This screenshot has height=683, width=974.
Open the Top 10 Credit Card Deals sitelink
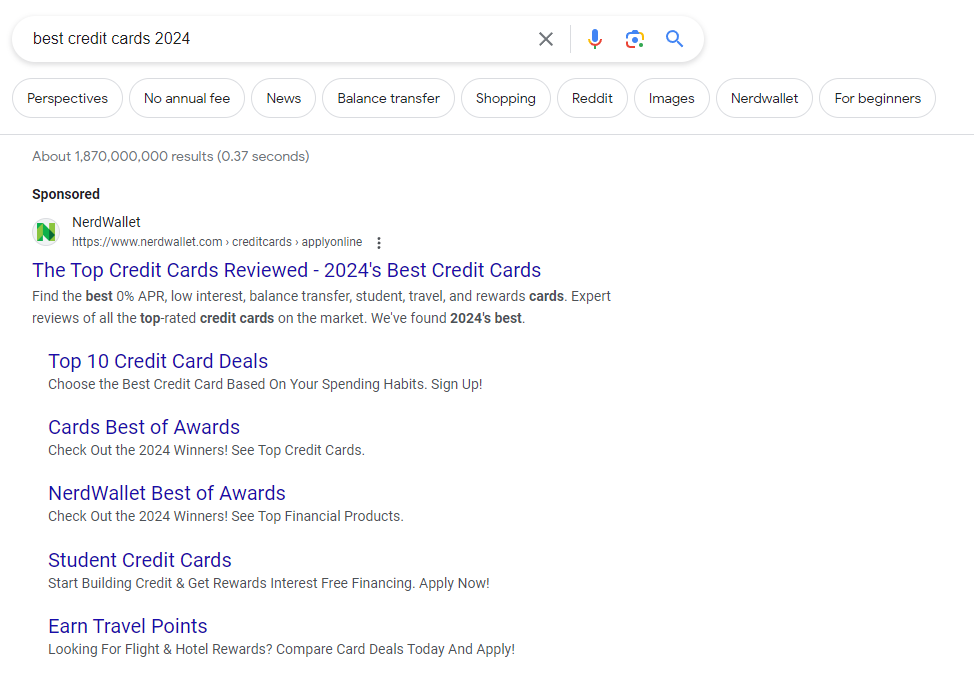(x=158, y=361)
